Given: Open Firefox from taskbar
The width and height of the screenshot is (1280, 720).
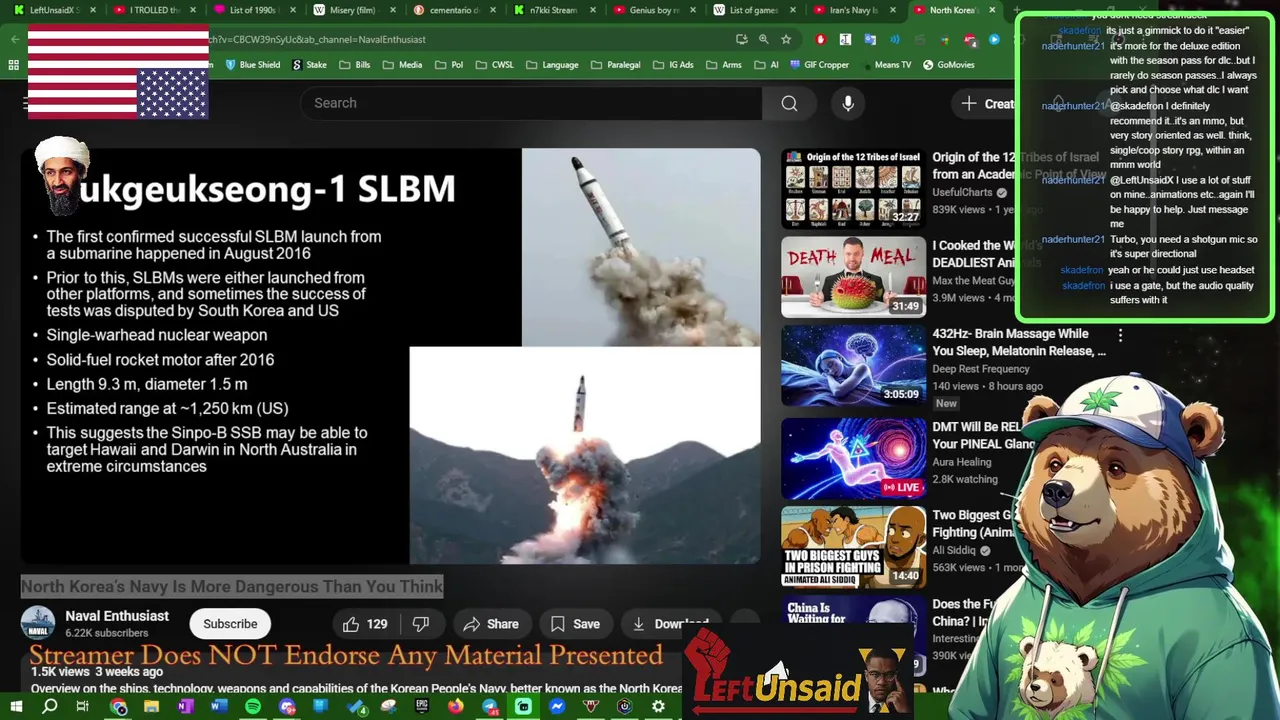Looking at the screenshot, I should tap(456, 707).
